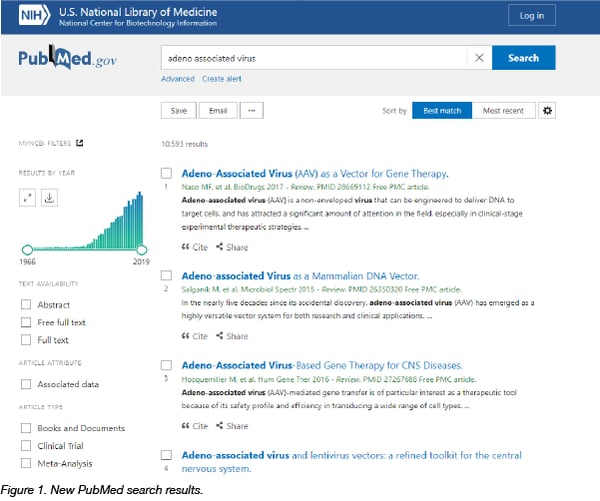The height and width of the screenshot is (501, 600).
Task: Share the Salganik Microbiol Spectr article
Action: point(232,336)
